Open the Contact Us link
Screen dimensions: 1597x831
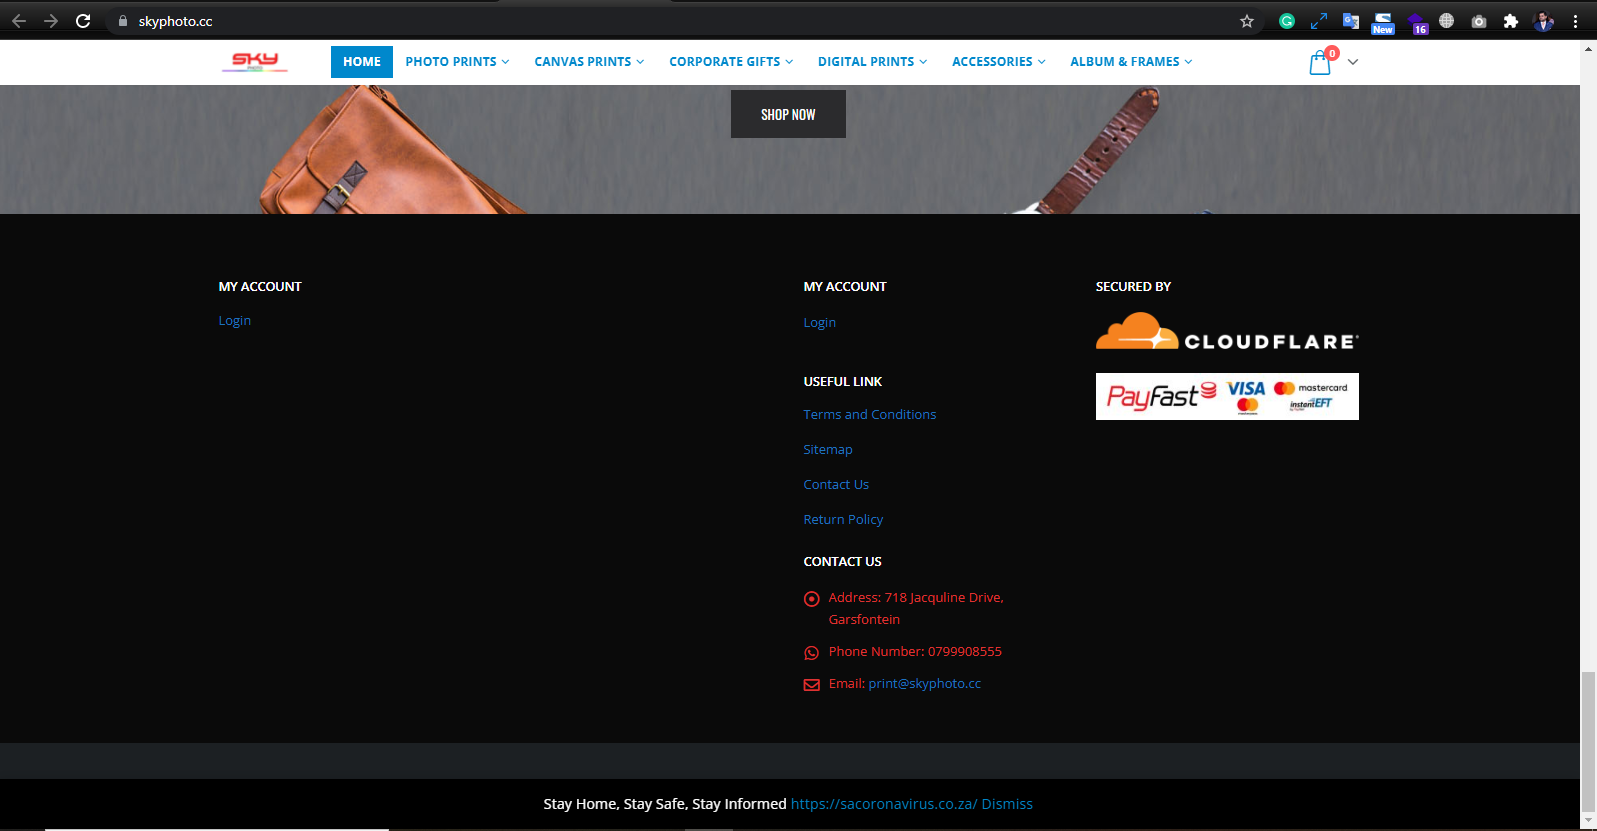point(836,485)
